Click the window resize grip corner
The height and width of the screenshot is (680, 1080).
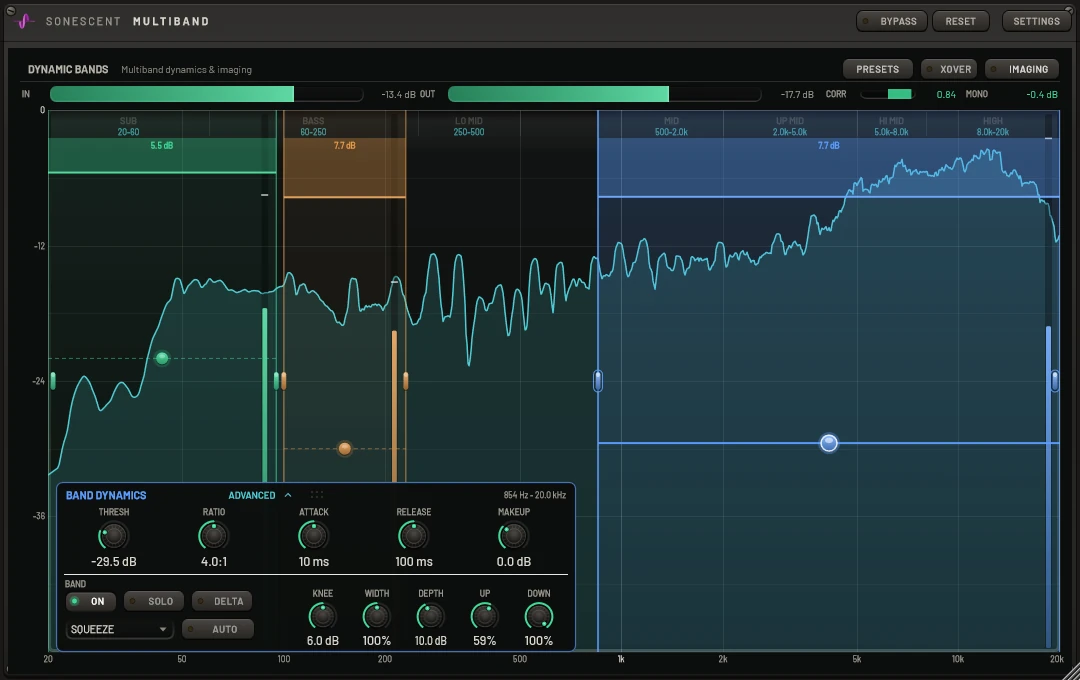(1070, 671)
